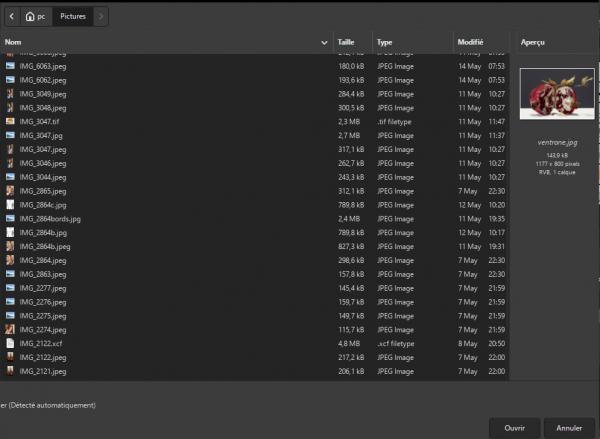Click the pomegranate preview thumbnail
The width and height of the screenshot is (600, 439).
point(557,94)
